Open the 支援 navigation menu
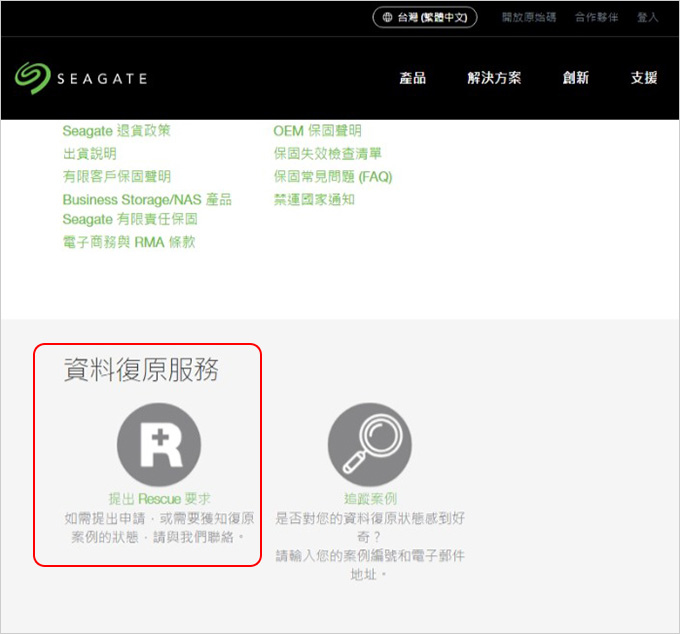The image size is (680, 634). pos(644,78)
